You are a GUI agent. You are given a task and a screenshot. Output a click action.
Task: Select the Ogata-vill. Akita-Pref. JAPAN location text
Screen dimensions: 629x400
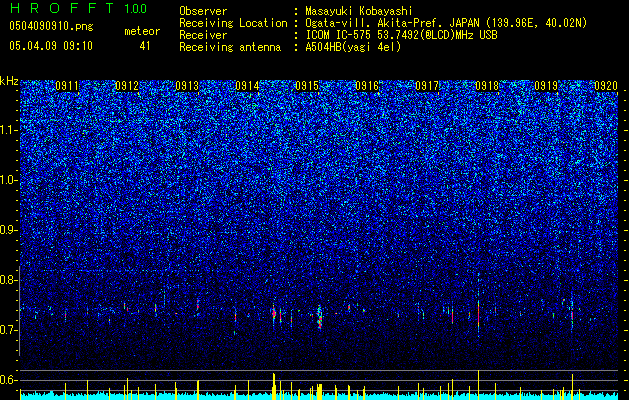coord(446,23)
